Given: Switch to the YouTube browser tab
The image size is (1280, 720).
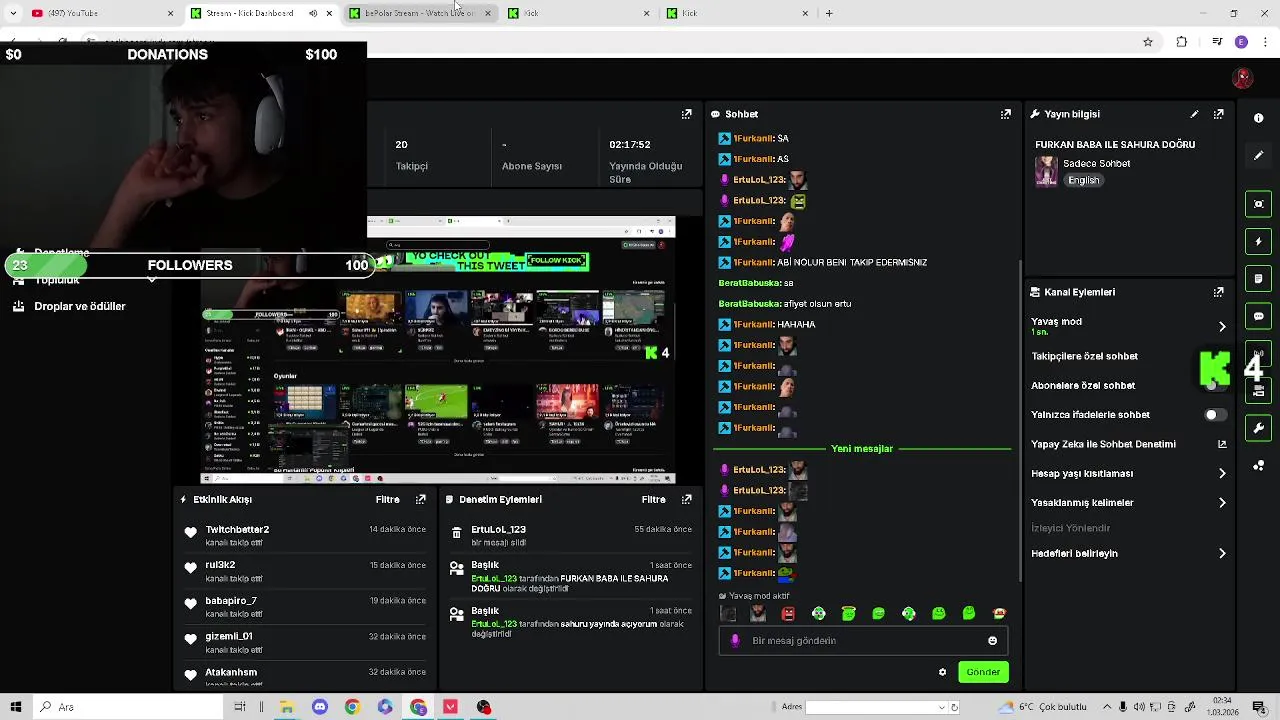Looking at the screenshot, I should click(x=102, y=13).
